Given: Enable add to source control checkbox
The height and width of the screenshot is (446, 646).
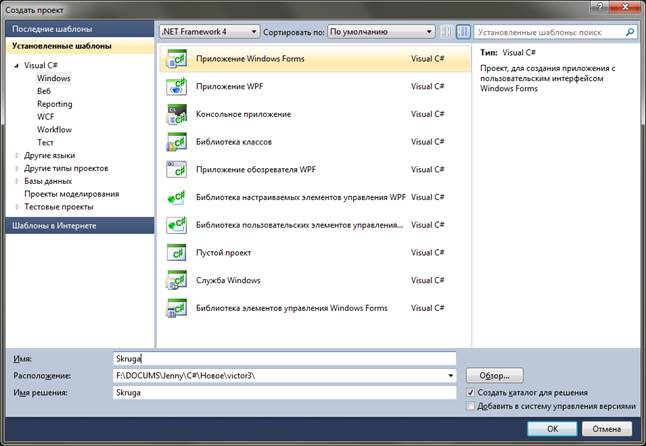Looking at the screenshot, I should (471, 407).
